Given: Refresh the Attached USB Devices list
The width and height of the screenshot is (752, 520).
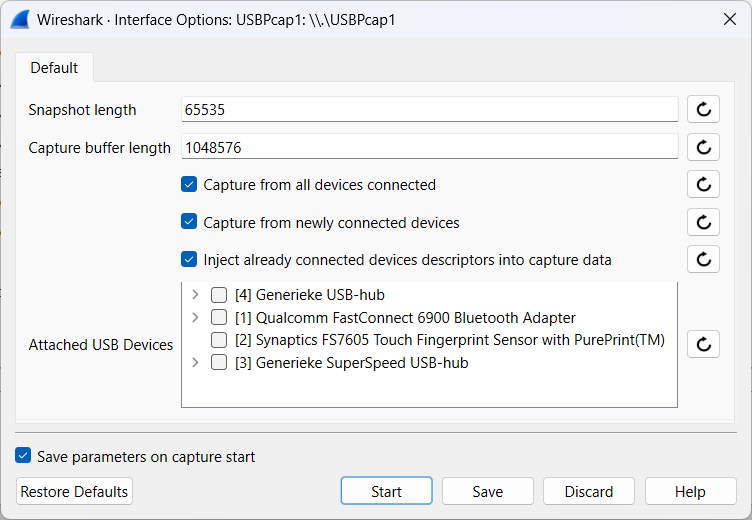Looking at the screenshot, I should (x=703, y=344).
